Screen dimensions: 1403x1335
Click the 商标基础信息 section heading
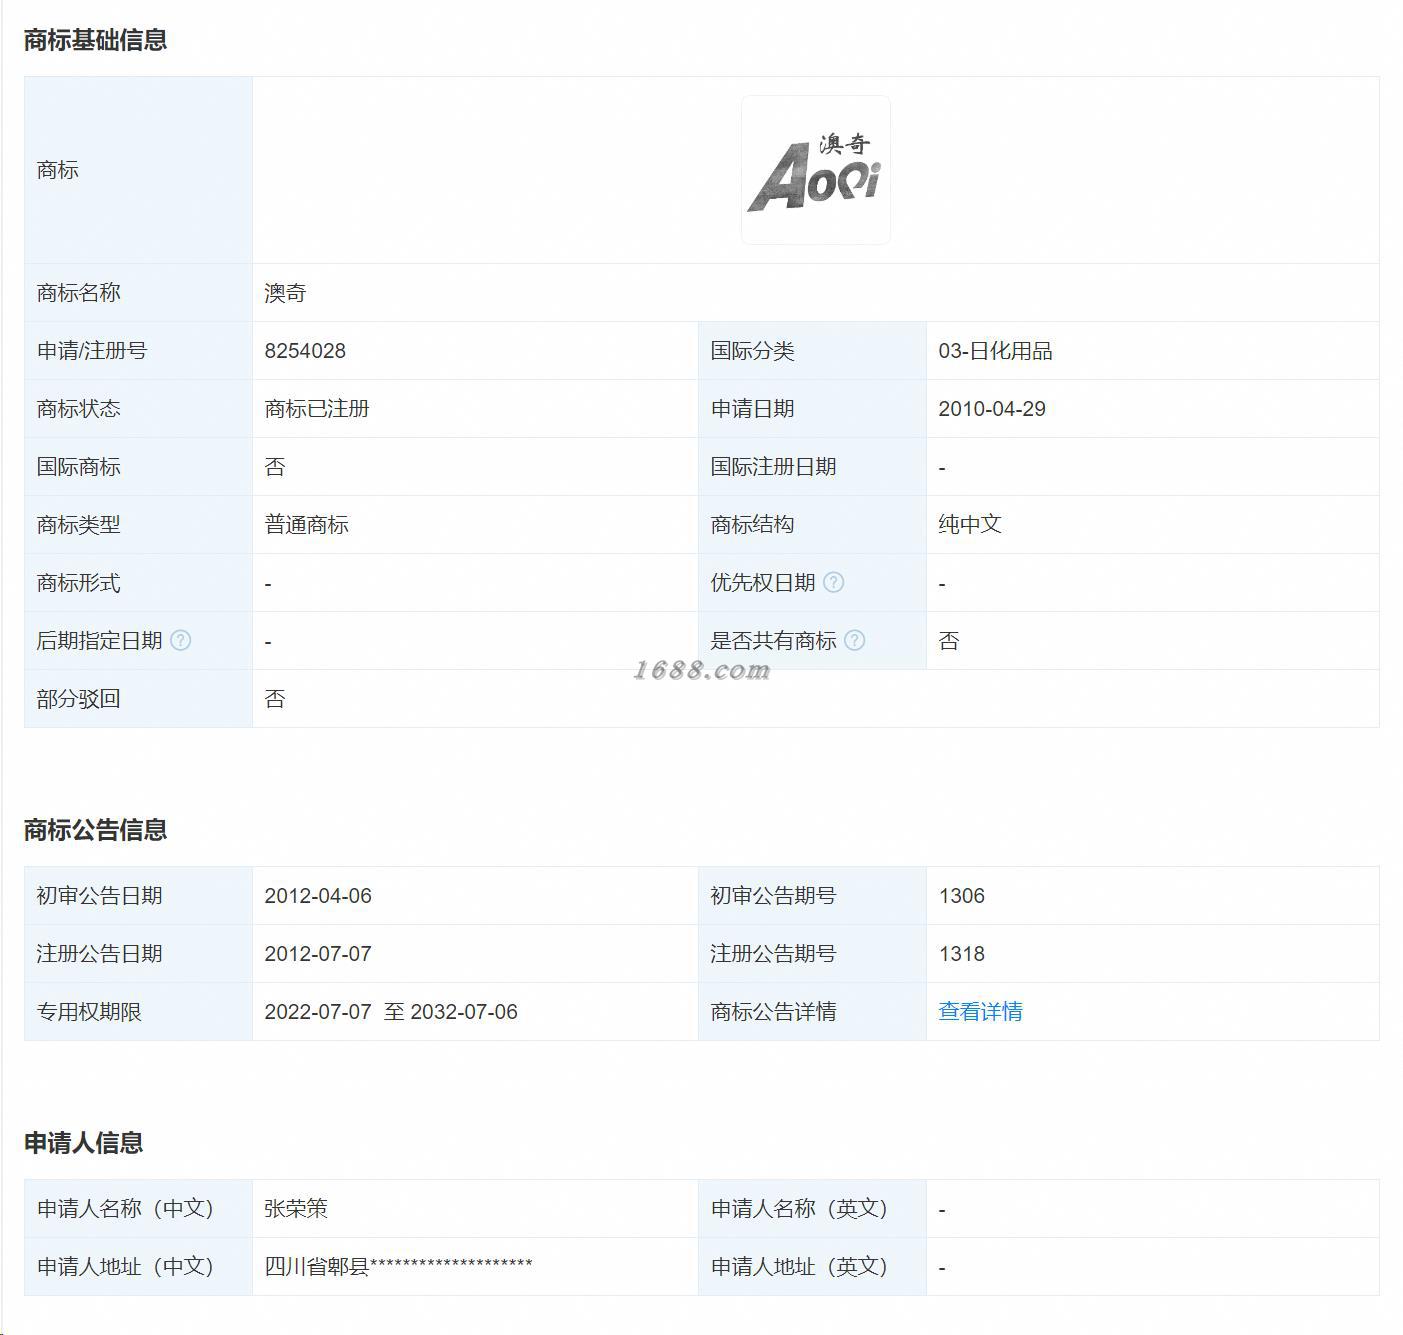95,40
